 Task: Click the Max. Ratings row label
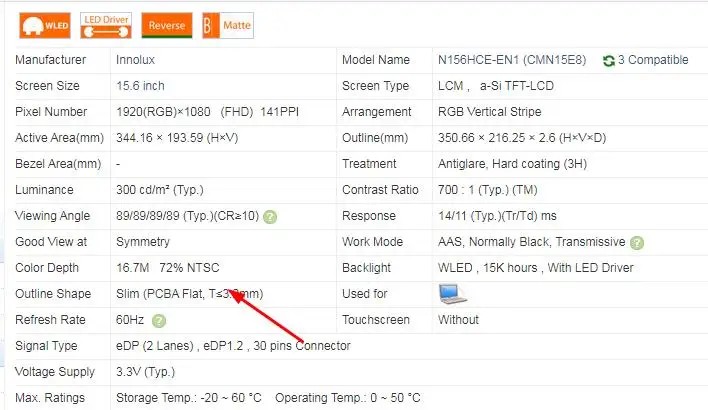pyautogui.click(x=50, y=398)
